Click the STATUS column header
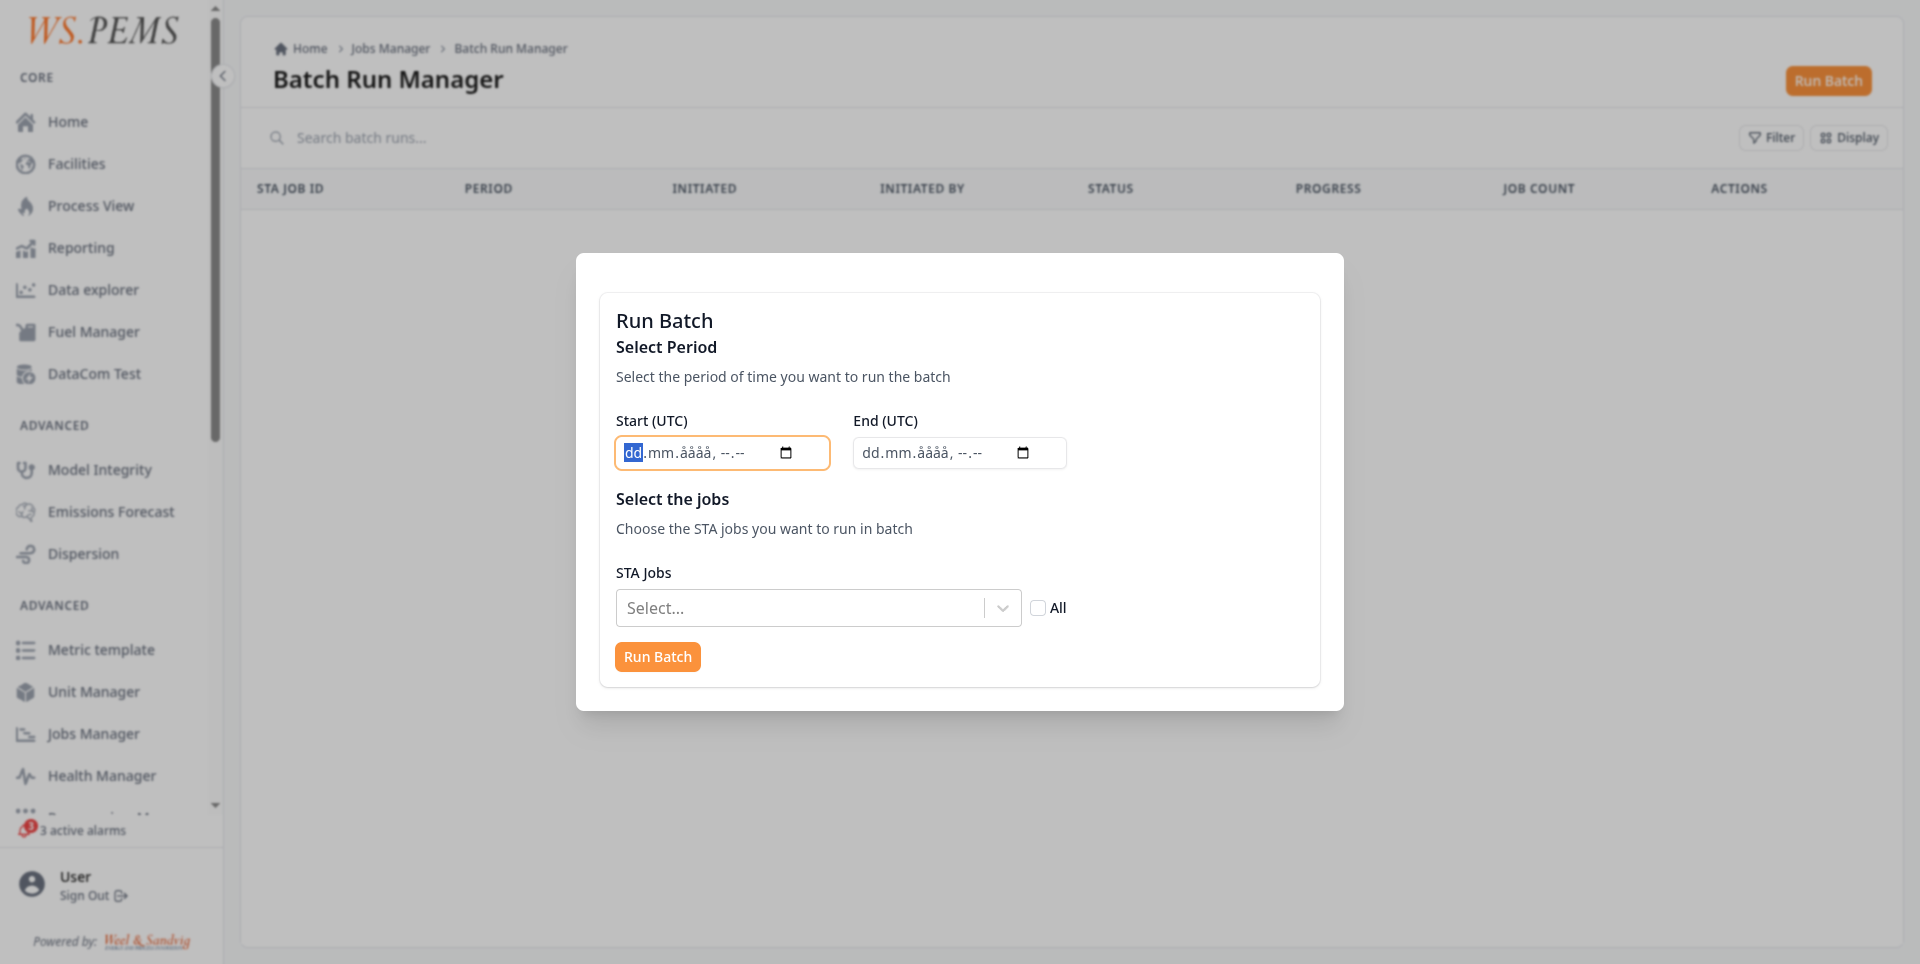Viewport: 1920px width, 964px height. click(1110, 189)
